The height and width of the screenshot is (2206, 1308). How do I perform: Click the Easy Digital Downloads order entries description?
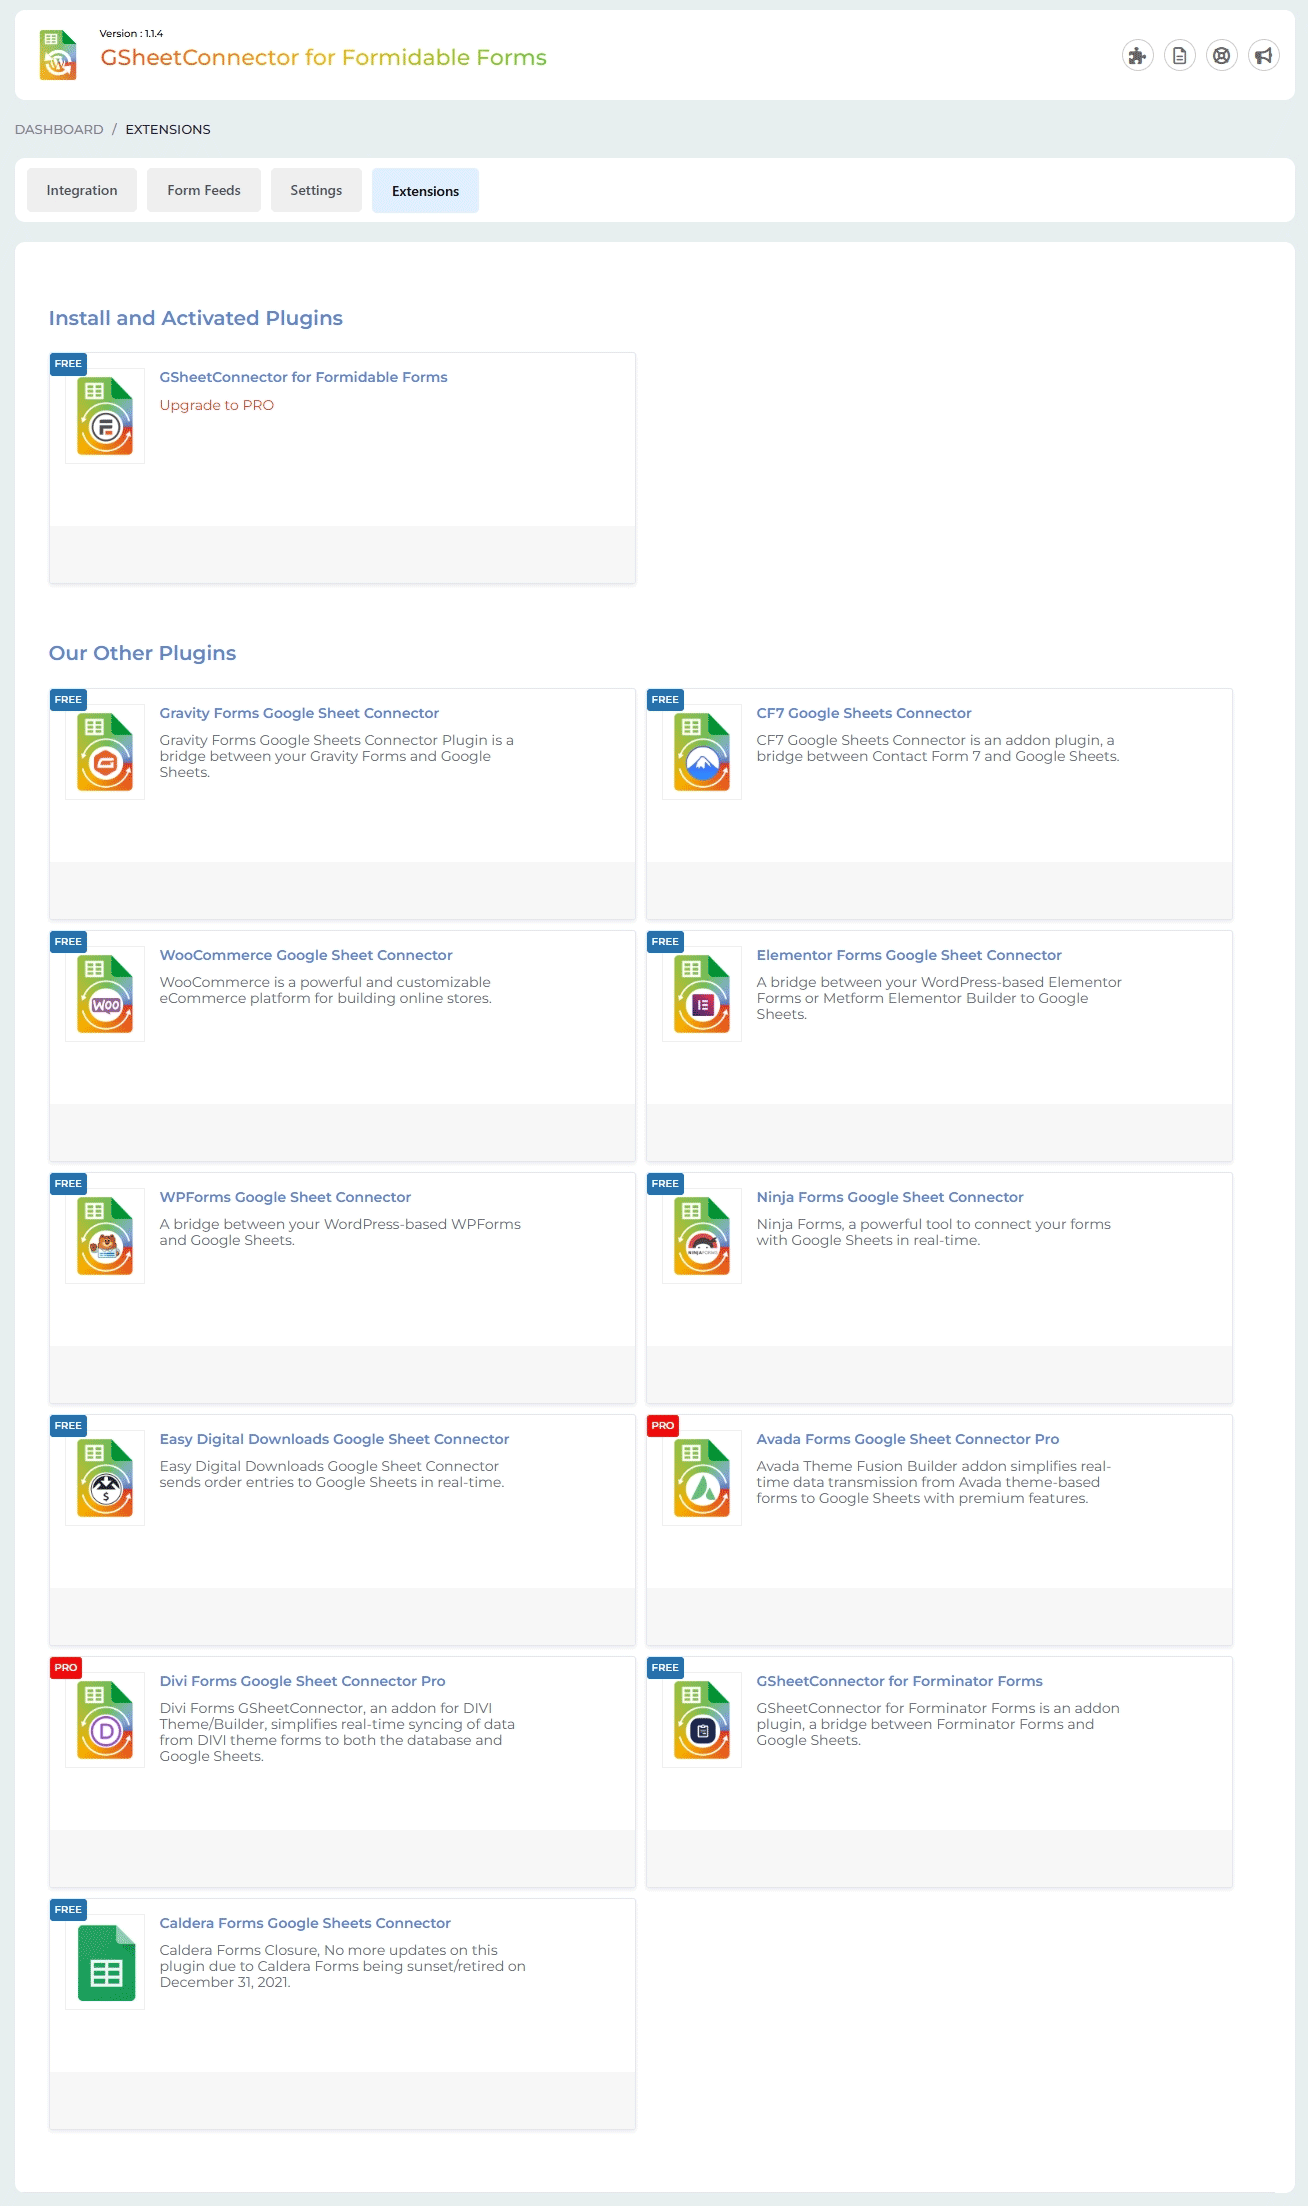(332, 1474)
